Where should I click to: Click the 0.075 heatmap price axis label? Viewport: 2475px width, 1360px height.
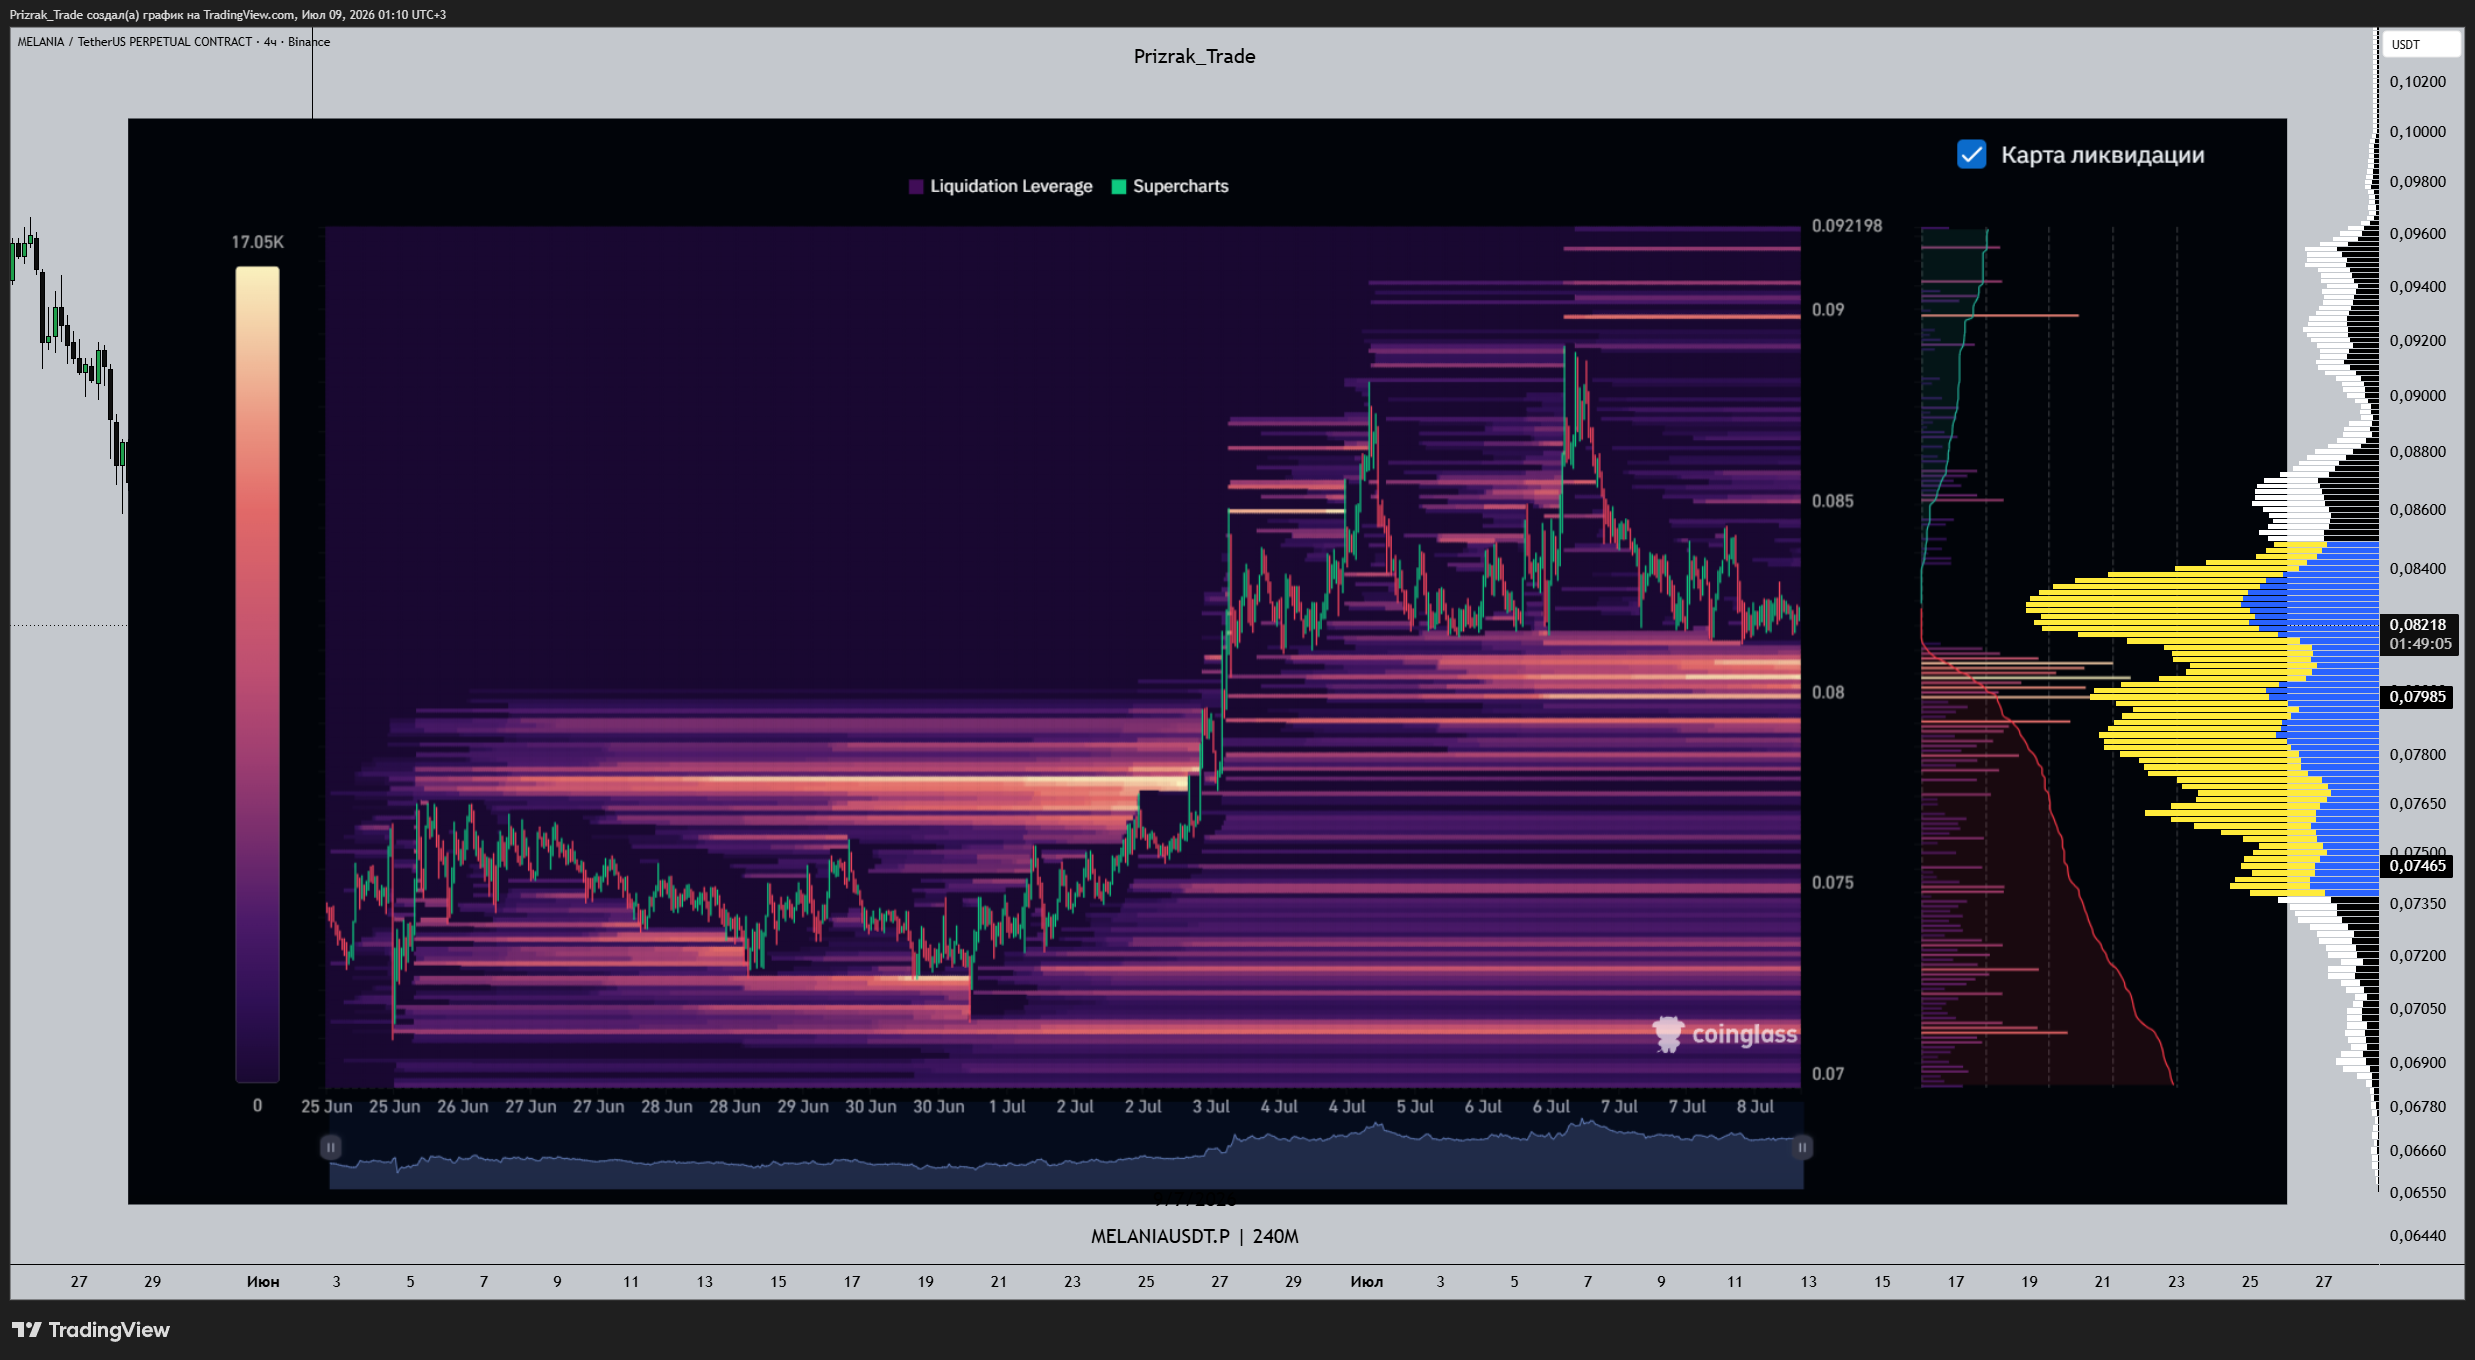pyautogui.click(x=1832, y=883)
